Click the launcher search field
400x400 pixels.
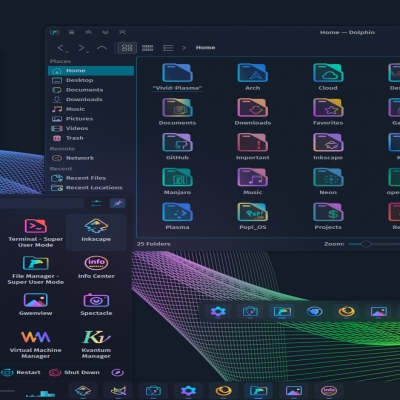[41, 203]
